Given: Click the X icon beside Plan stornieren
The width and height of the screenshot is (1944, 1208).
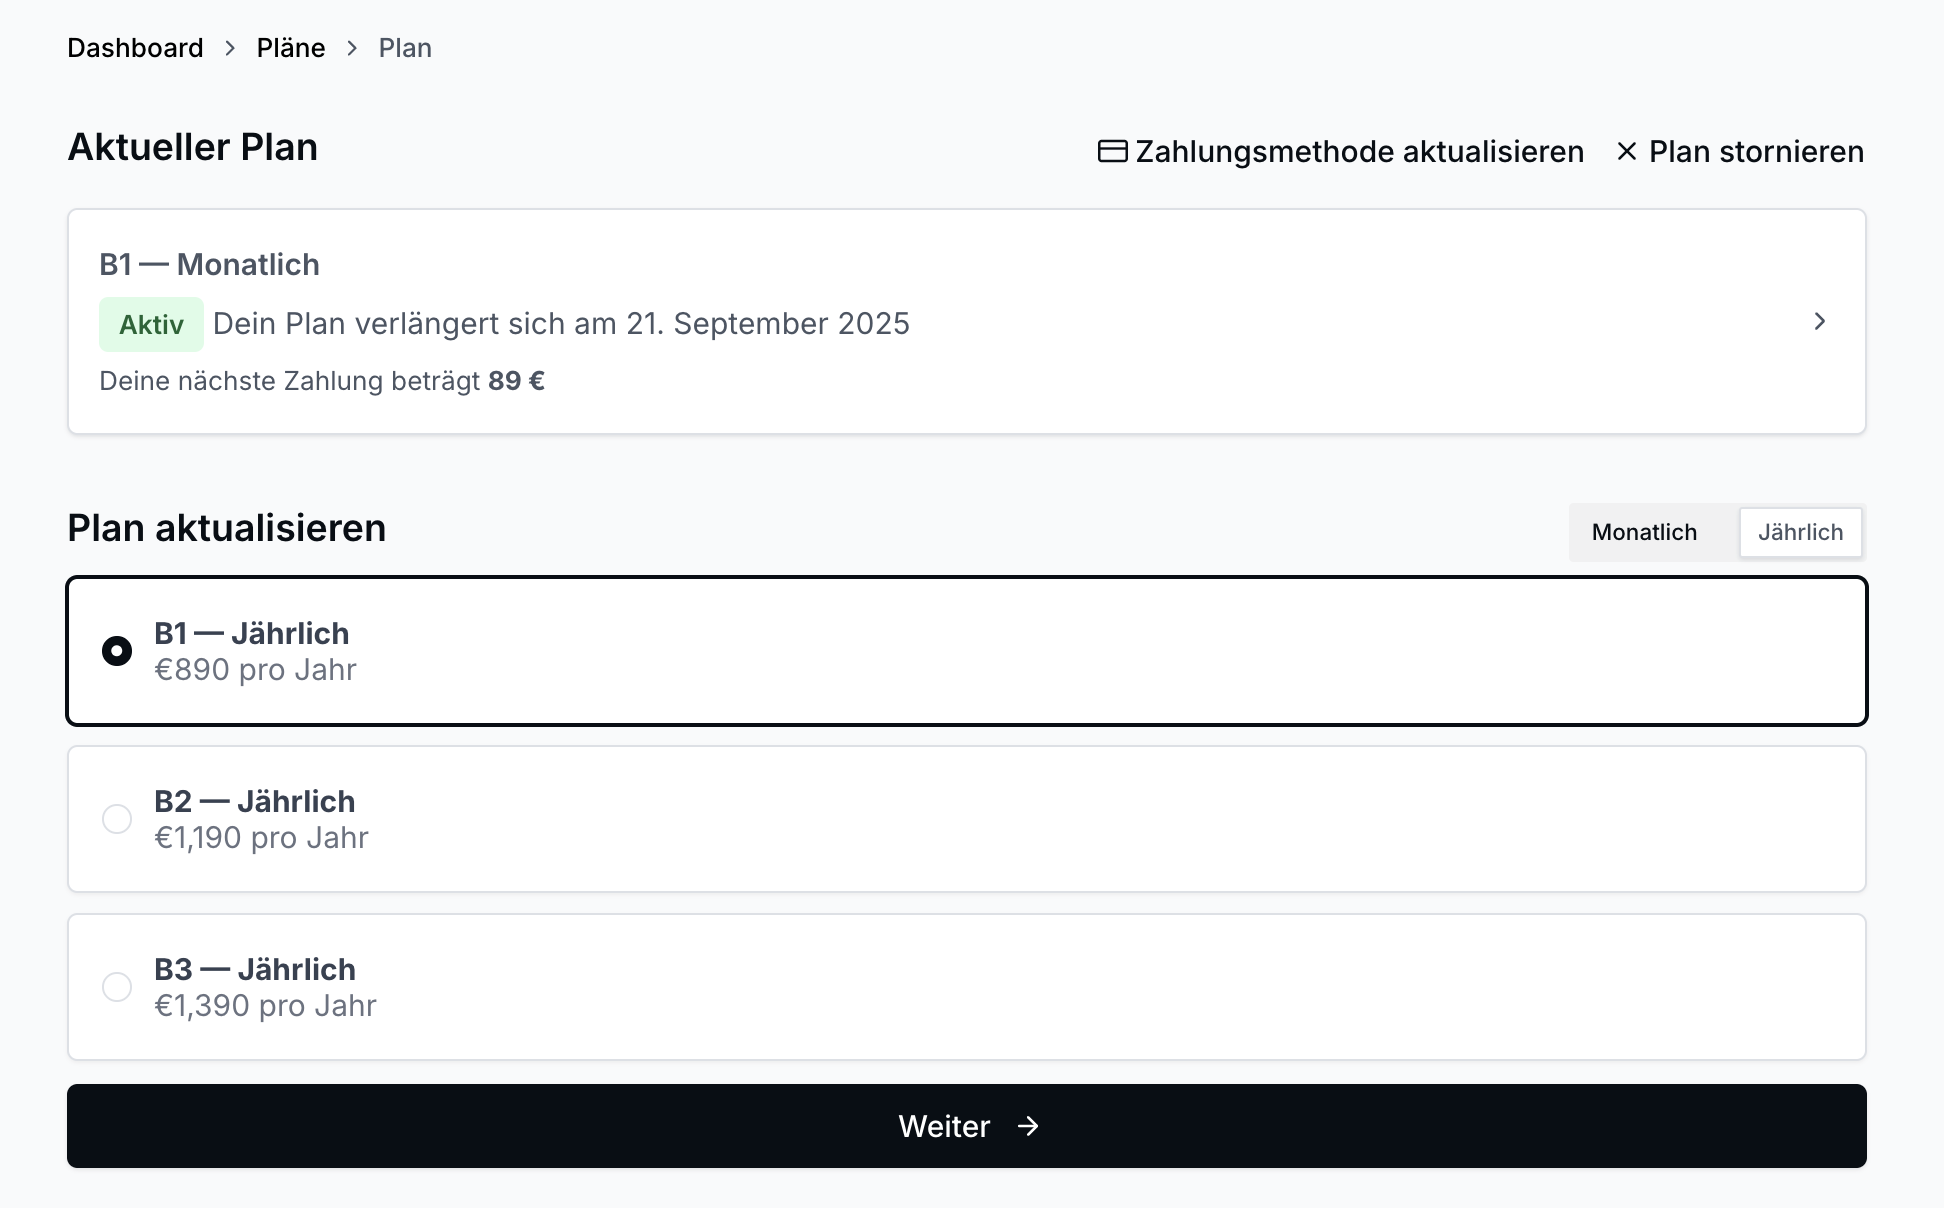Looking at the screenshot, I should [x=1627, y=151].
